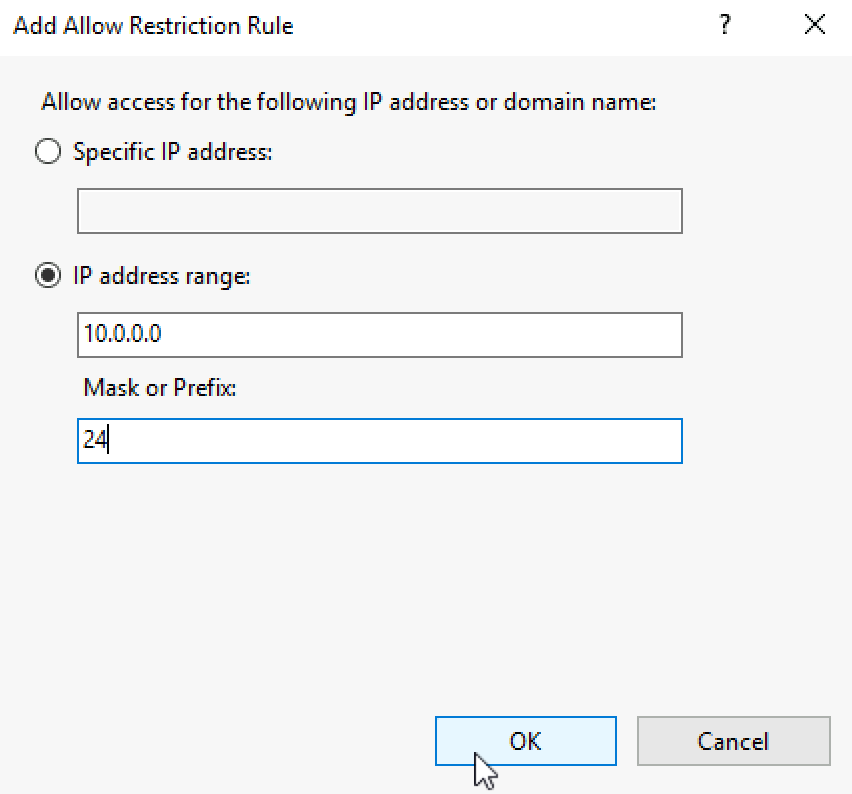This screenshot has height=794, width=852.
Task: Click the 10.0.0.0 text in range box
Action: pyautogui.click(x=123, y=335)
